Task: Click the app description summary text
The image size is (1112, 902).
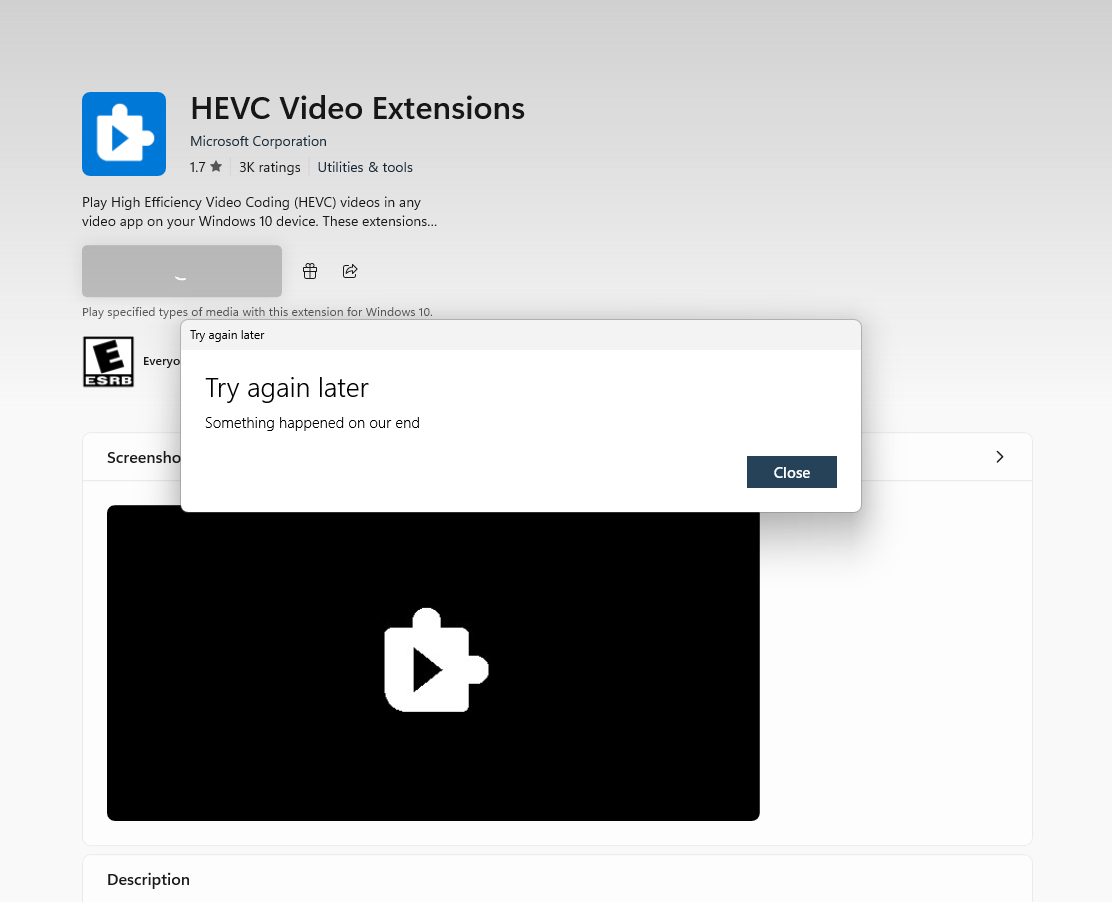Action: pyautogui.click(x=260, y=212)
